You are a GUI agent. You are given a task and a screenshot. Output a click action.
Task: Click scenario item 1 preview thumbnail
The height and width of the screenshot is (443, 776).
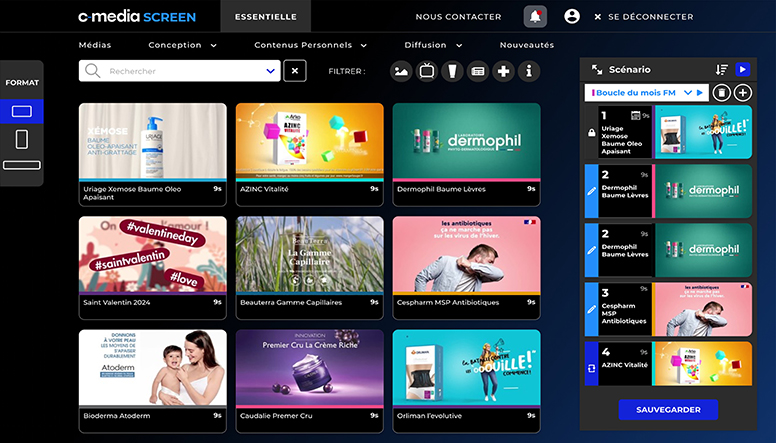[x=703, y=132]
